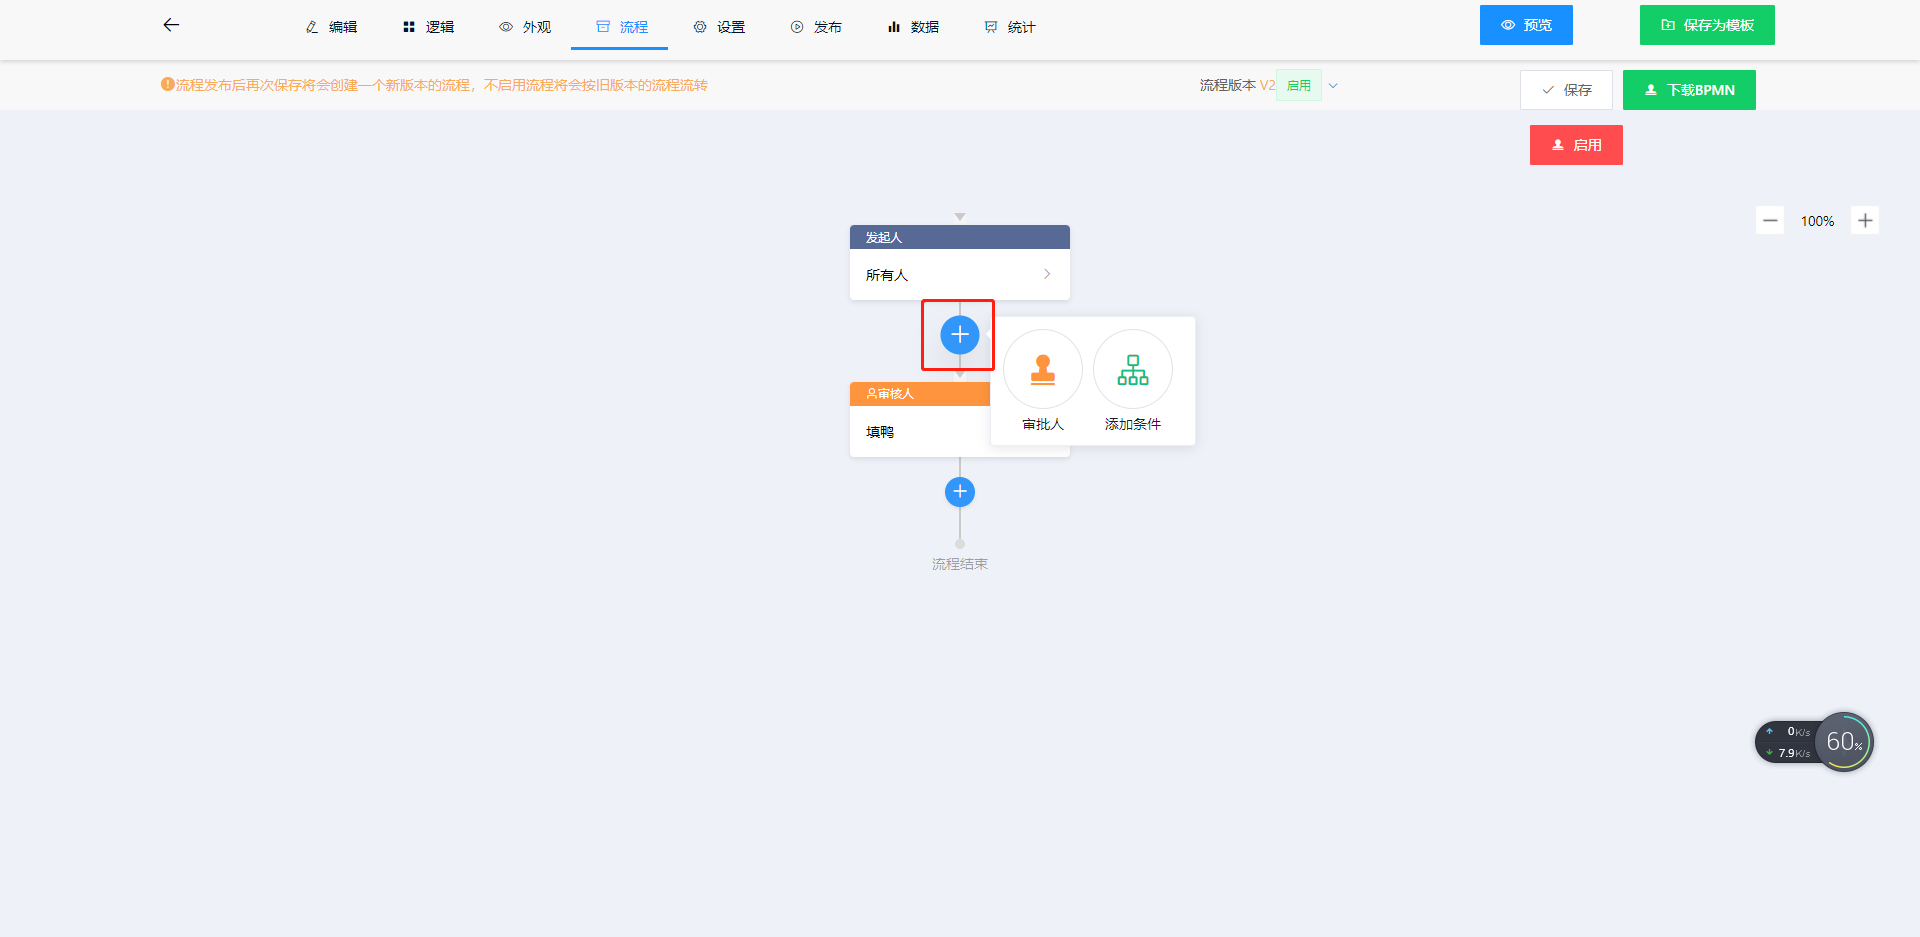The image size is (1920, 937).
Task: Open the 设置 tab
Action: (x=719, y=27)
